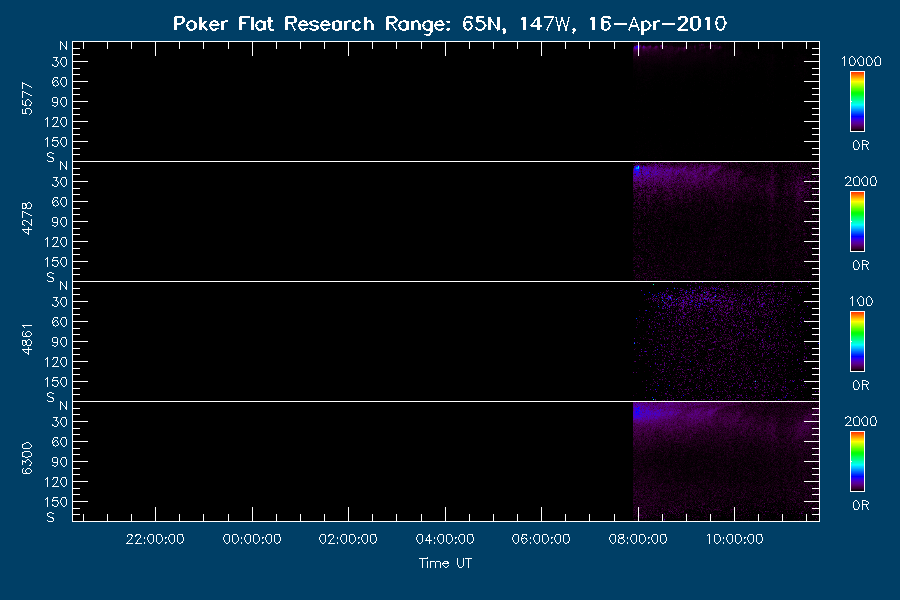
Task: Click the 10000 color scale maximum
Action: (x=861, y=61)
